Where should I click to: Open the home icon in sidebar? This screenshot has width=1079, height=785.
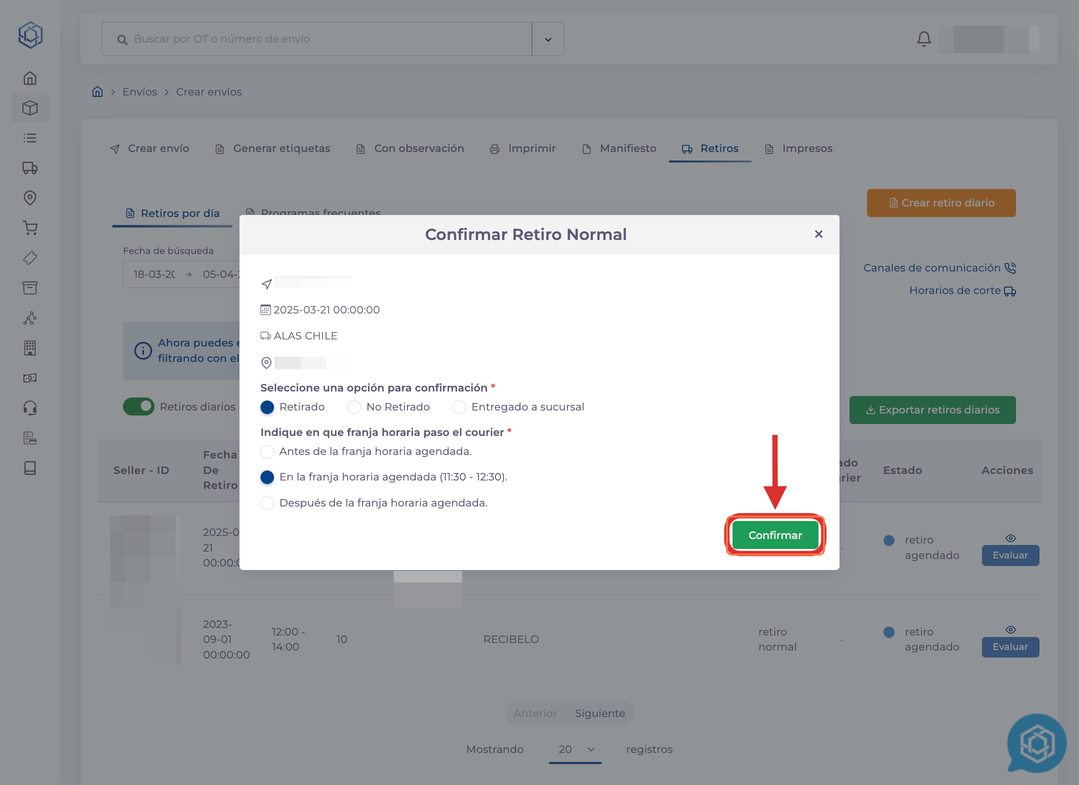(30, 78)
